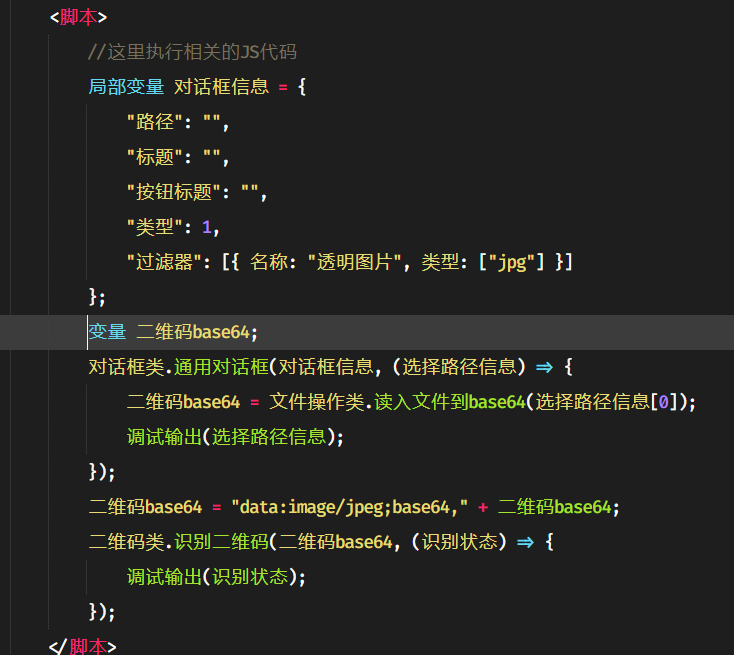The image size is (734, 655).
Task: Click the 选择路径信息 callback parameter in parentheses
Action: pyautogui.click(x=459, y=367)
